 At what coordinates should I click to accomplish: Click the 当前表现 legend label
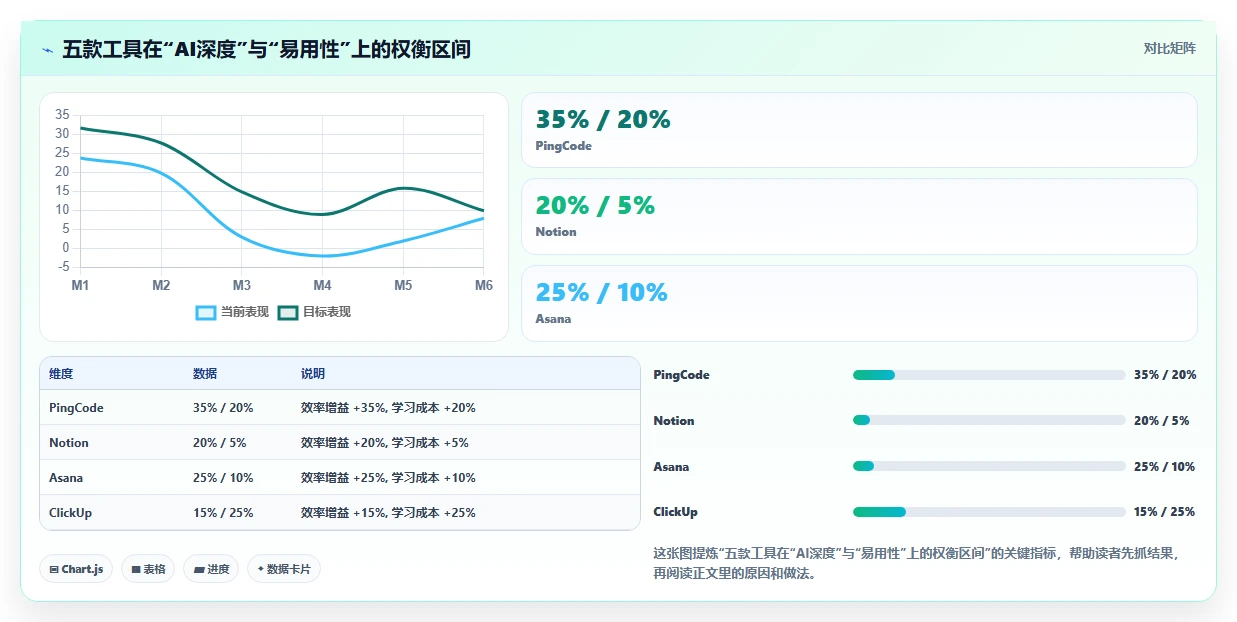coord(245,312)
